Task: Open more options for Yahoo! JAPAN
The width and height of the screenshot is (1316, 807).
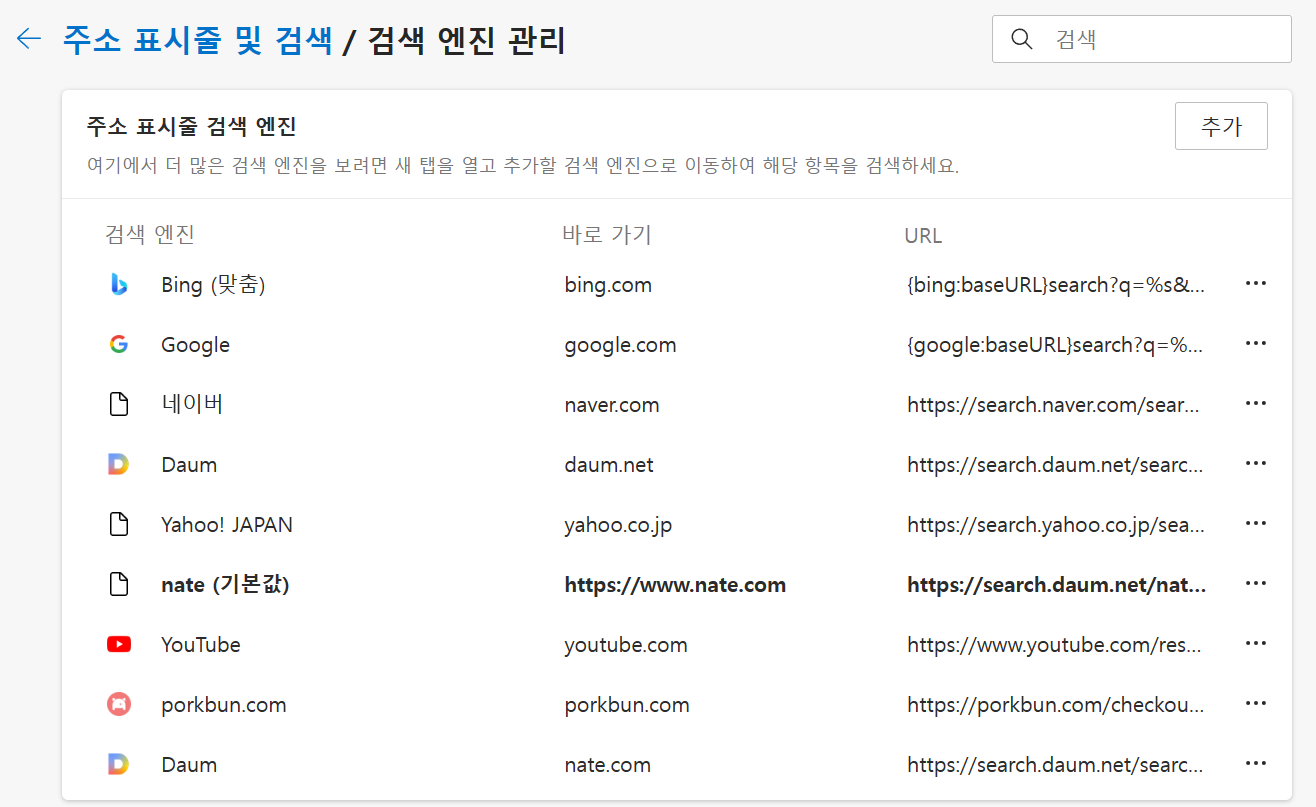Action: (1256, 524)
